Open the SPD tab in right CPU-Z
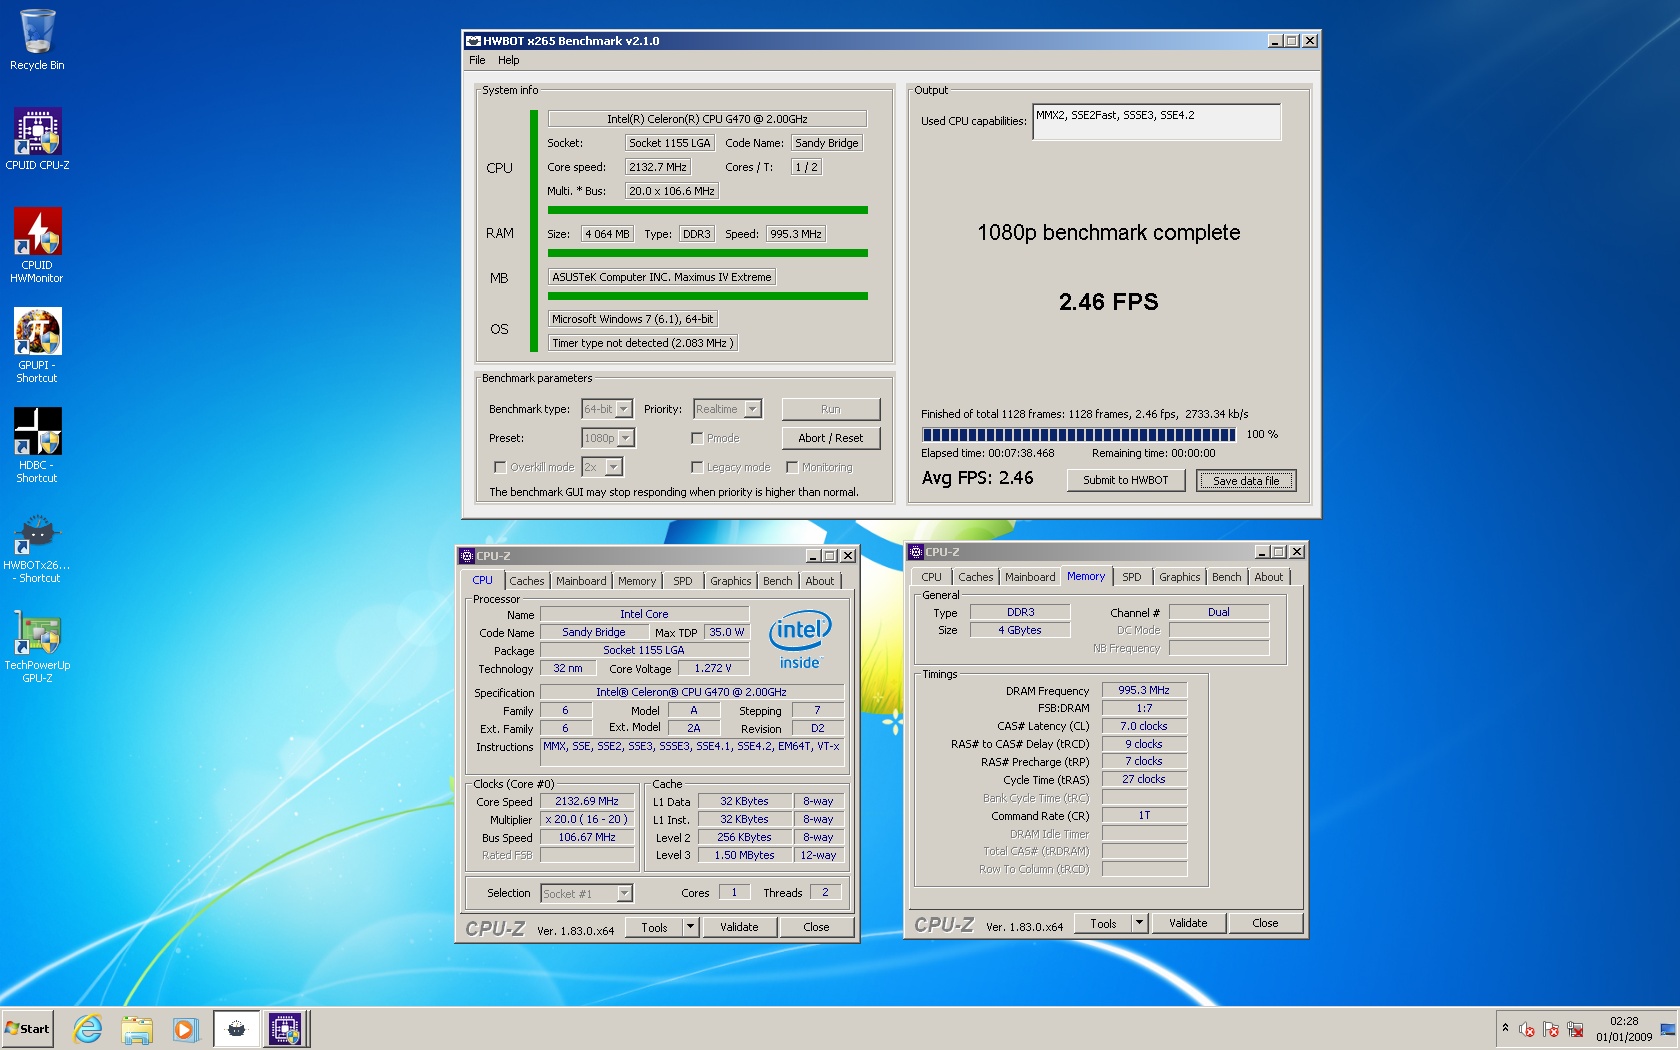Viewport: 1680px width, 1050px height. 1131,577
